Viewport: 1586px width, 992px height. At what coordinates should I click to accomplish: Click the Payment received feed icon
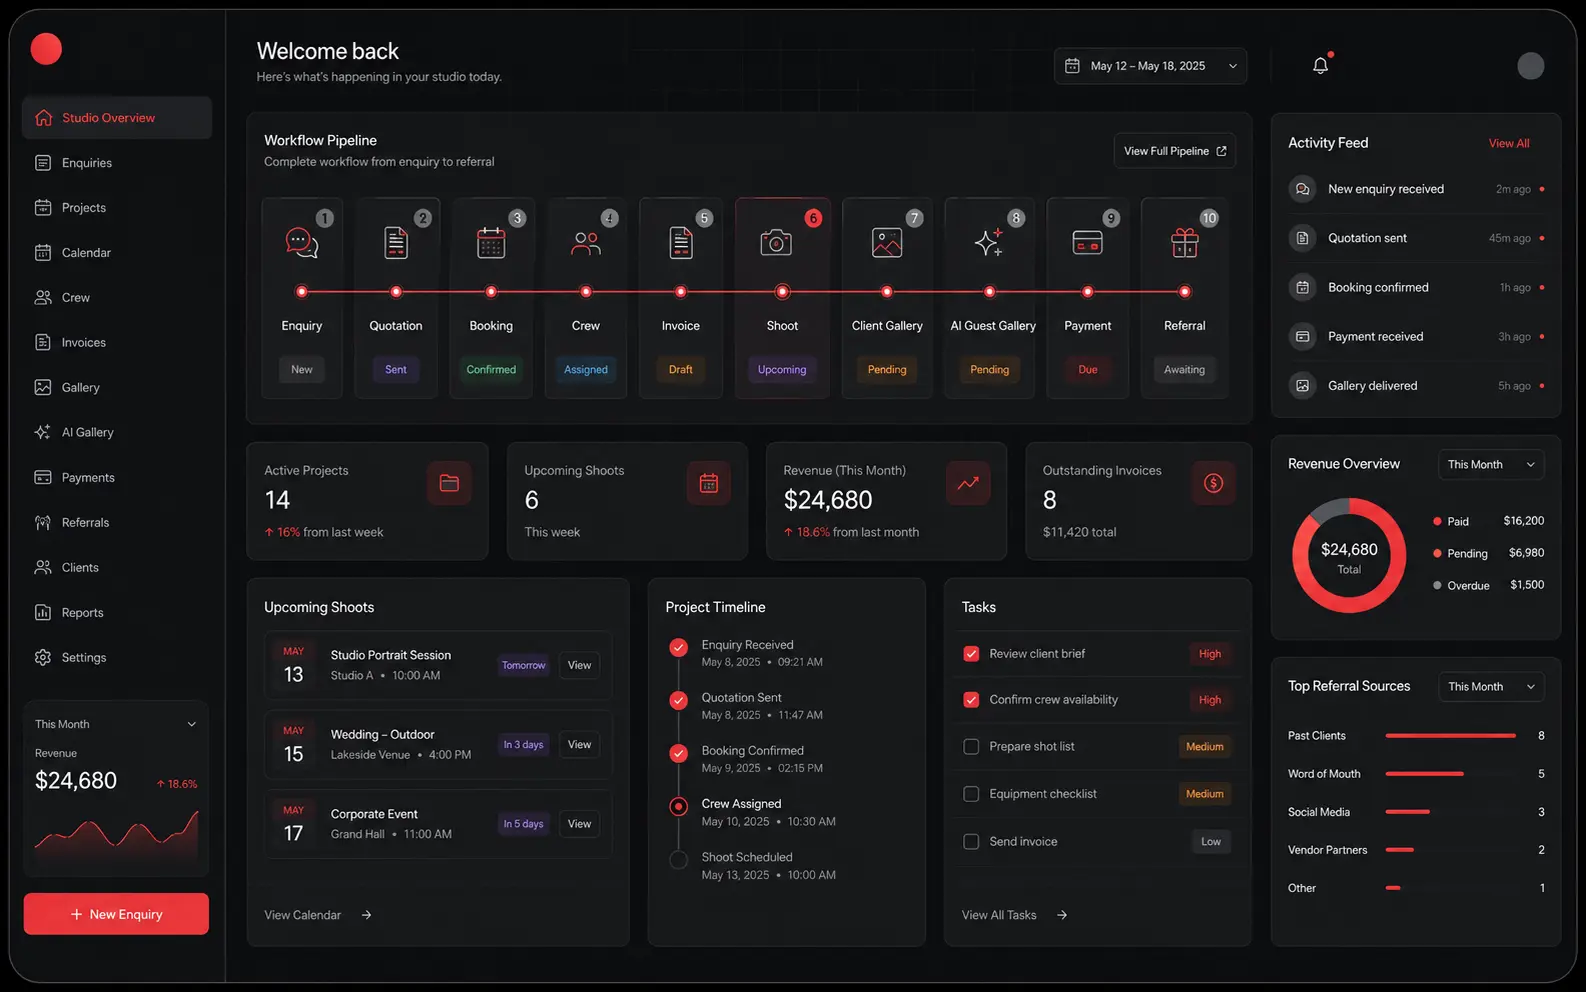click(x=1302, y=336)
